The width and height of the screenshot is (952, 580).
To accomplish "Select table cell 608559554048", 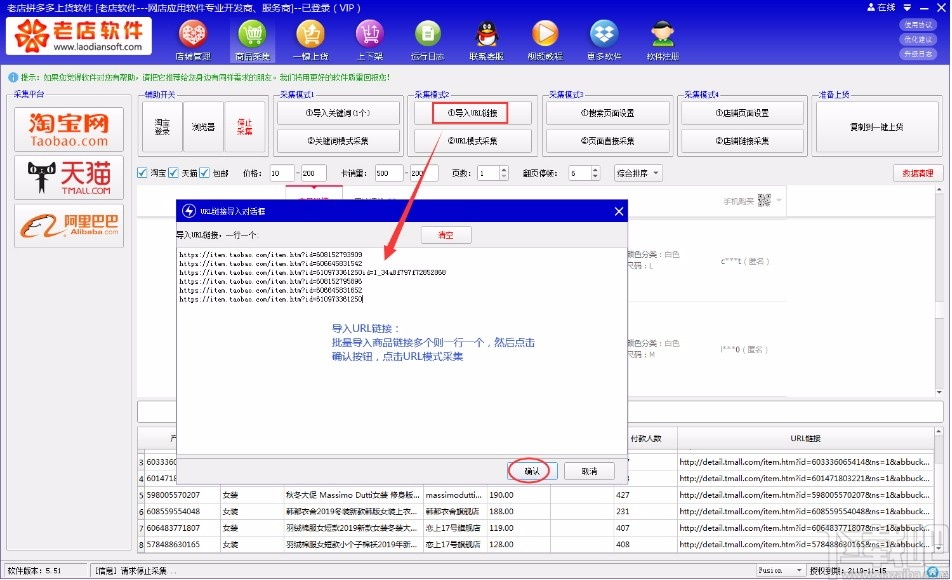I will pos(182,511).
